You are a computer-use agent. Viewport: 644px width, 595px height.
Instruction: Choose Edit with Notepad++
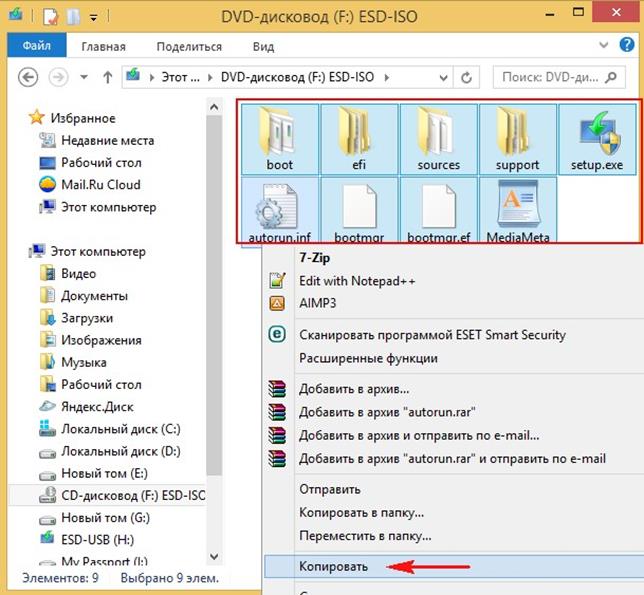tap(453, 281)
